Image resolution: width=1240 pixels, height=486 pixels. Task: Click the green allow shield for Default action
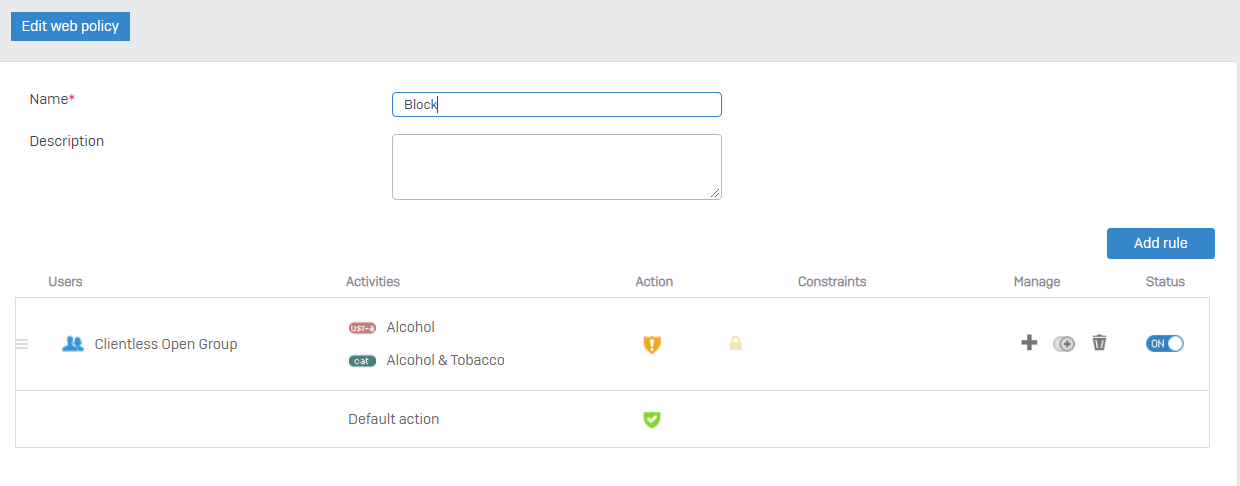click(x=652, y=420)
